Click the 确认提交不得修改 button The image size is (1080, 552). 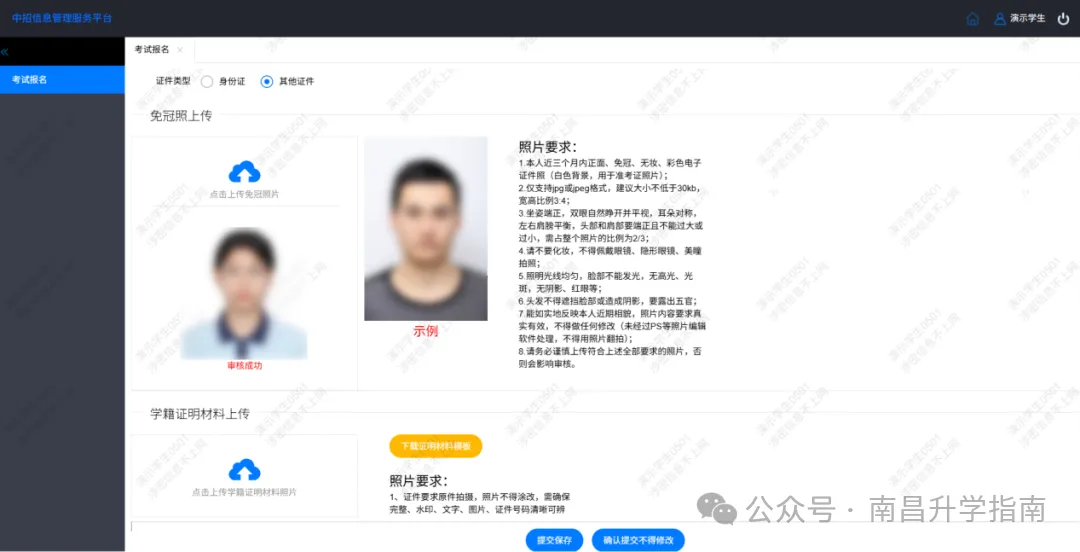pos(638,540)
